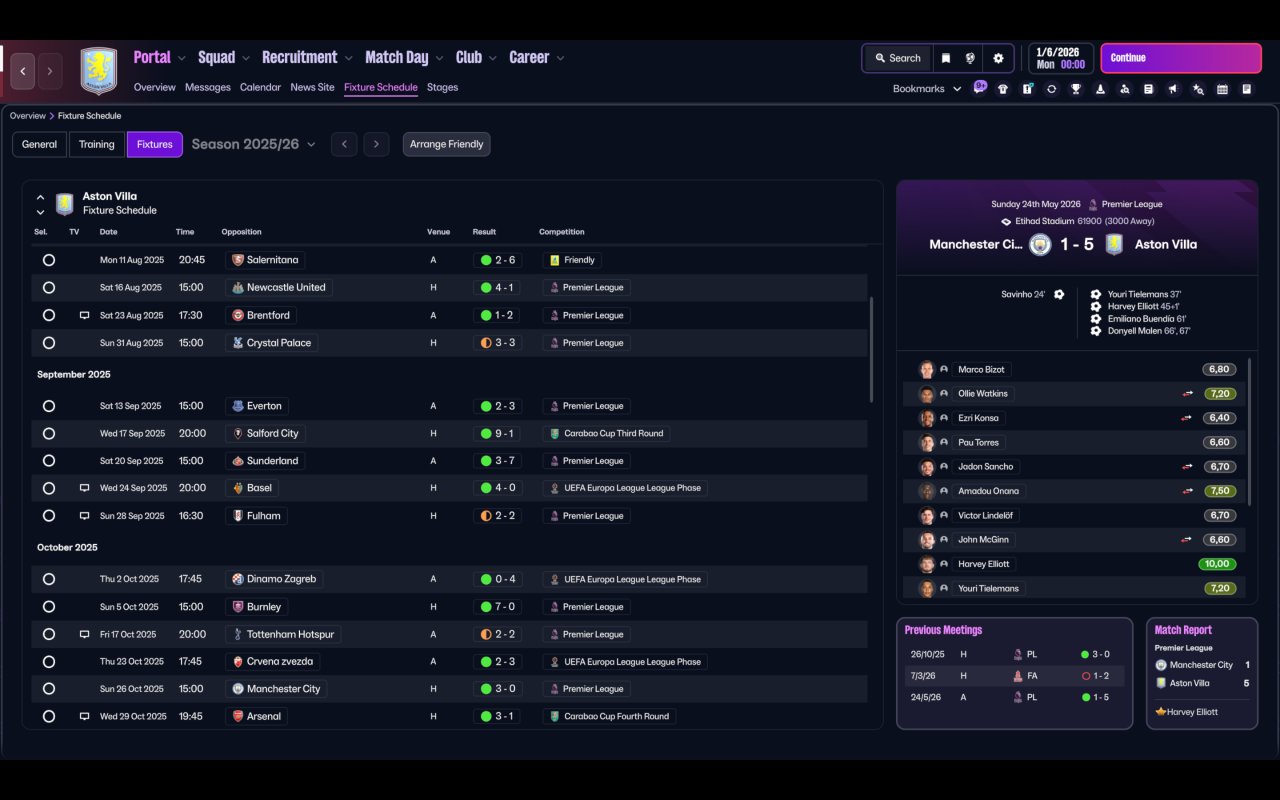The image size is (1280, 800).
Task: Open the document report bookmark icon
Action: (x=1149, y=89)
